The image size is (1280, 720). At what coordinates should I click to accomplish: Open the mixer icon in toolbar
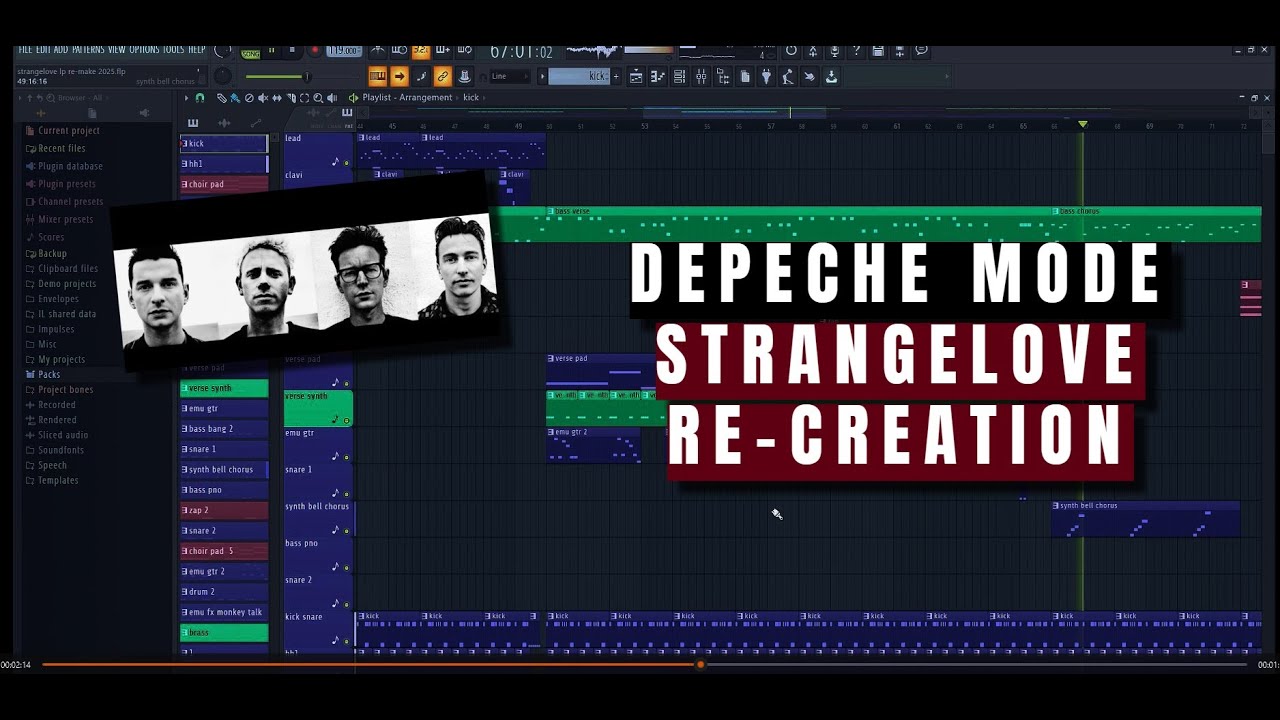pyautogui.click(x=701, y=76)
